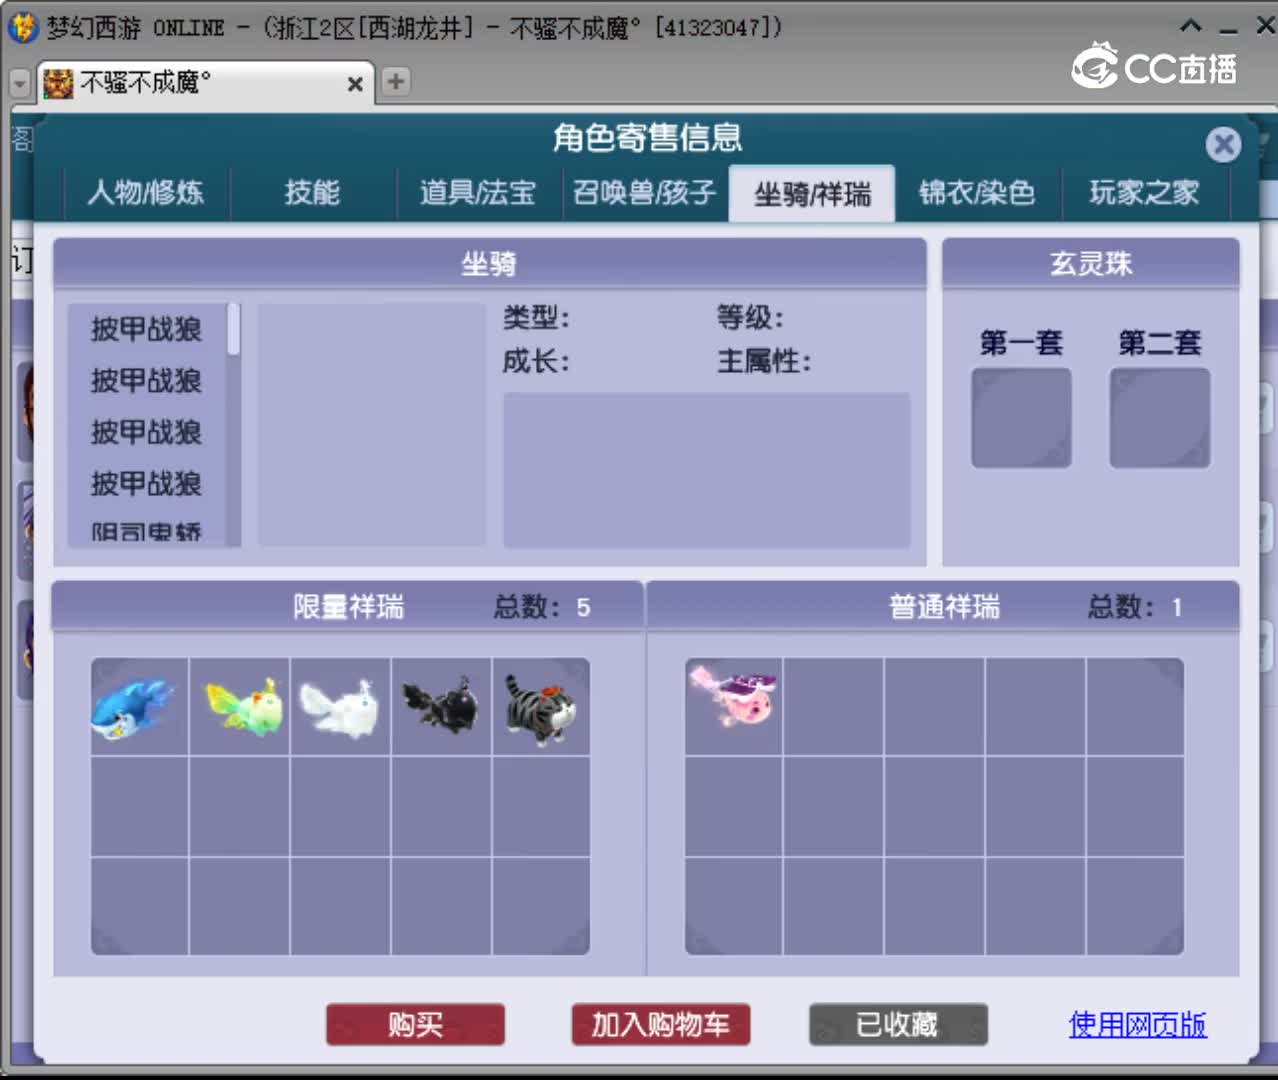Select the white ghost fish auspicious icon
Image resolution: width=1278 pixels, height=1080 pixels.
click(x=341, y=707)
